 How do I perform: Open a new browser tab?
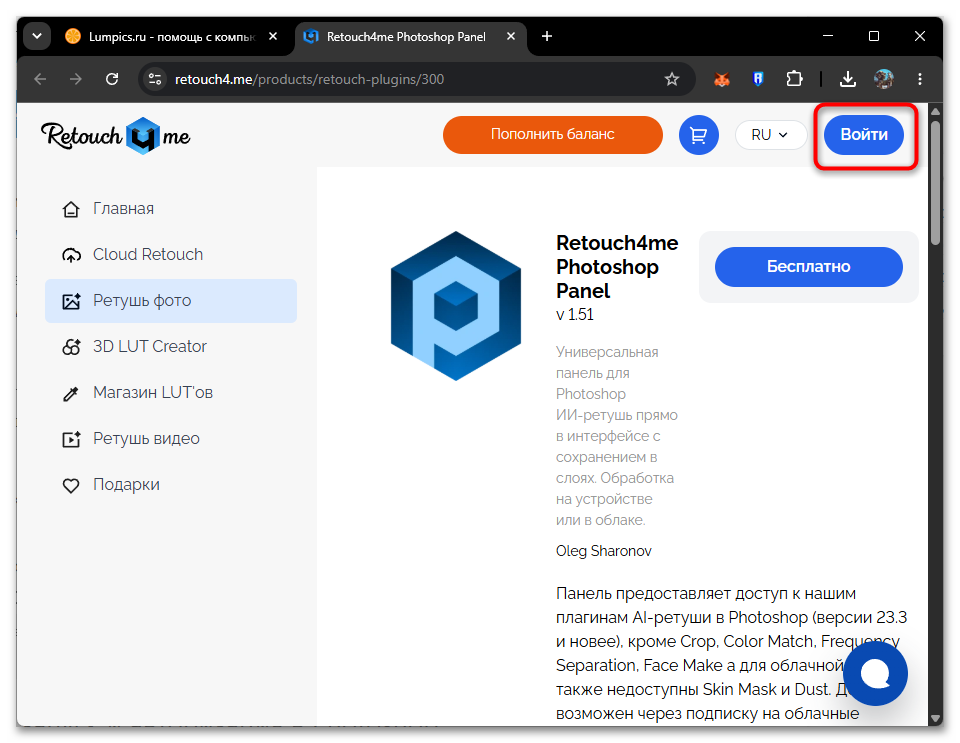click(x=547, y=37)
